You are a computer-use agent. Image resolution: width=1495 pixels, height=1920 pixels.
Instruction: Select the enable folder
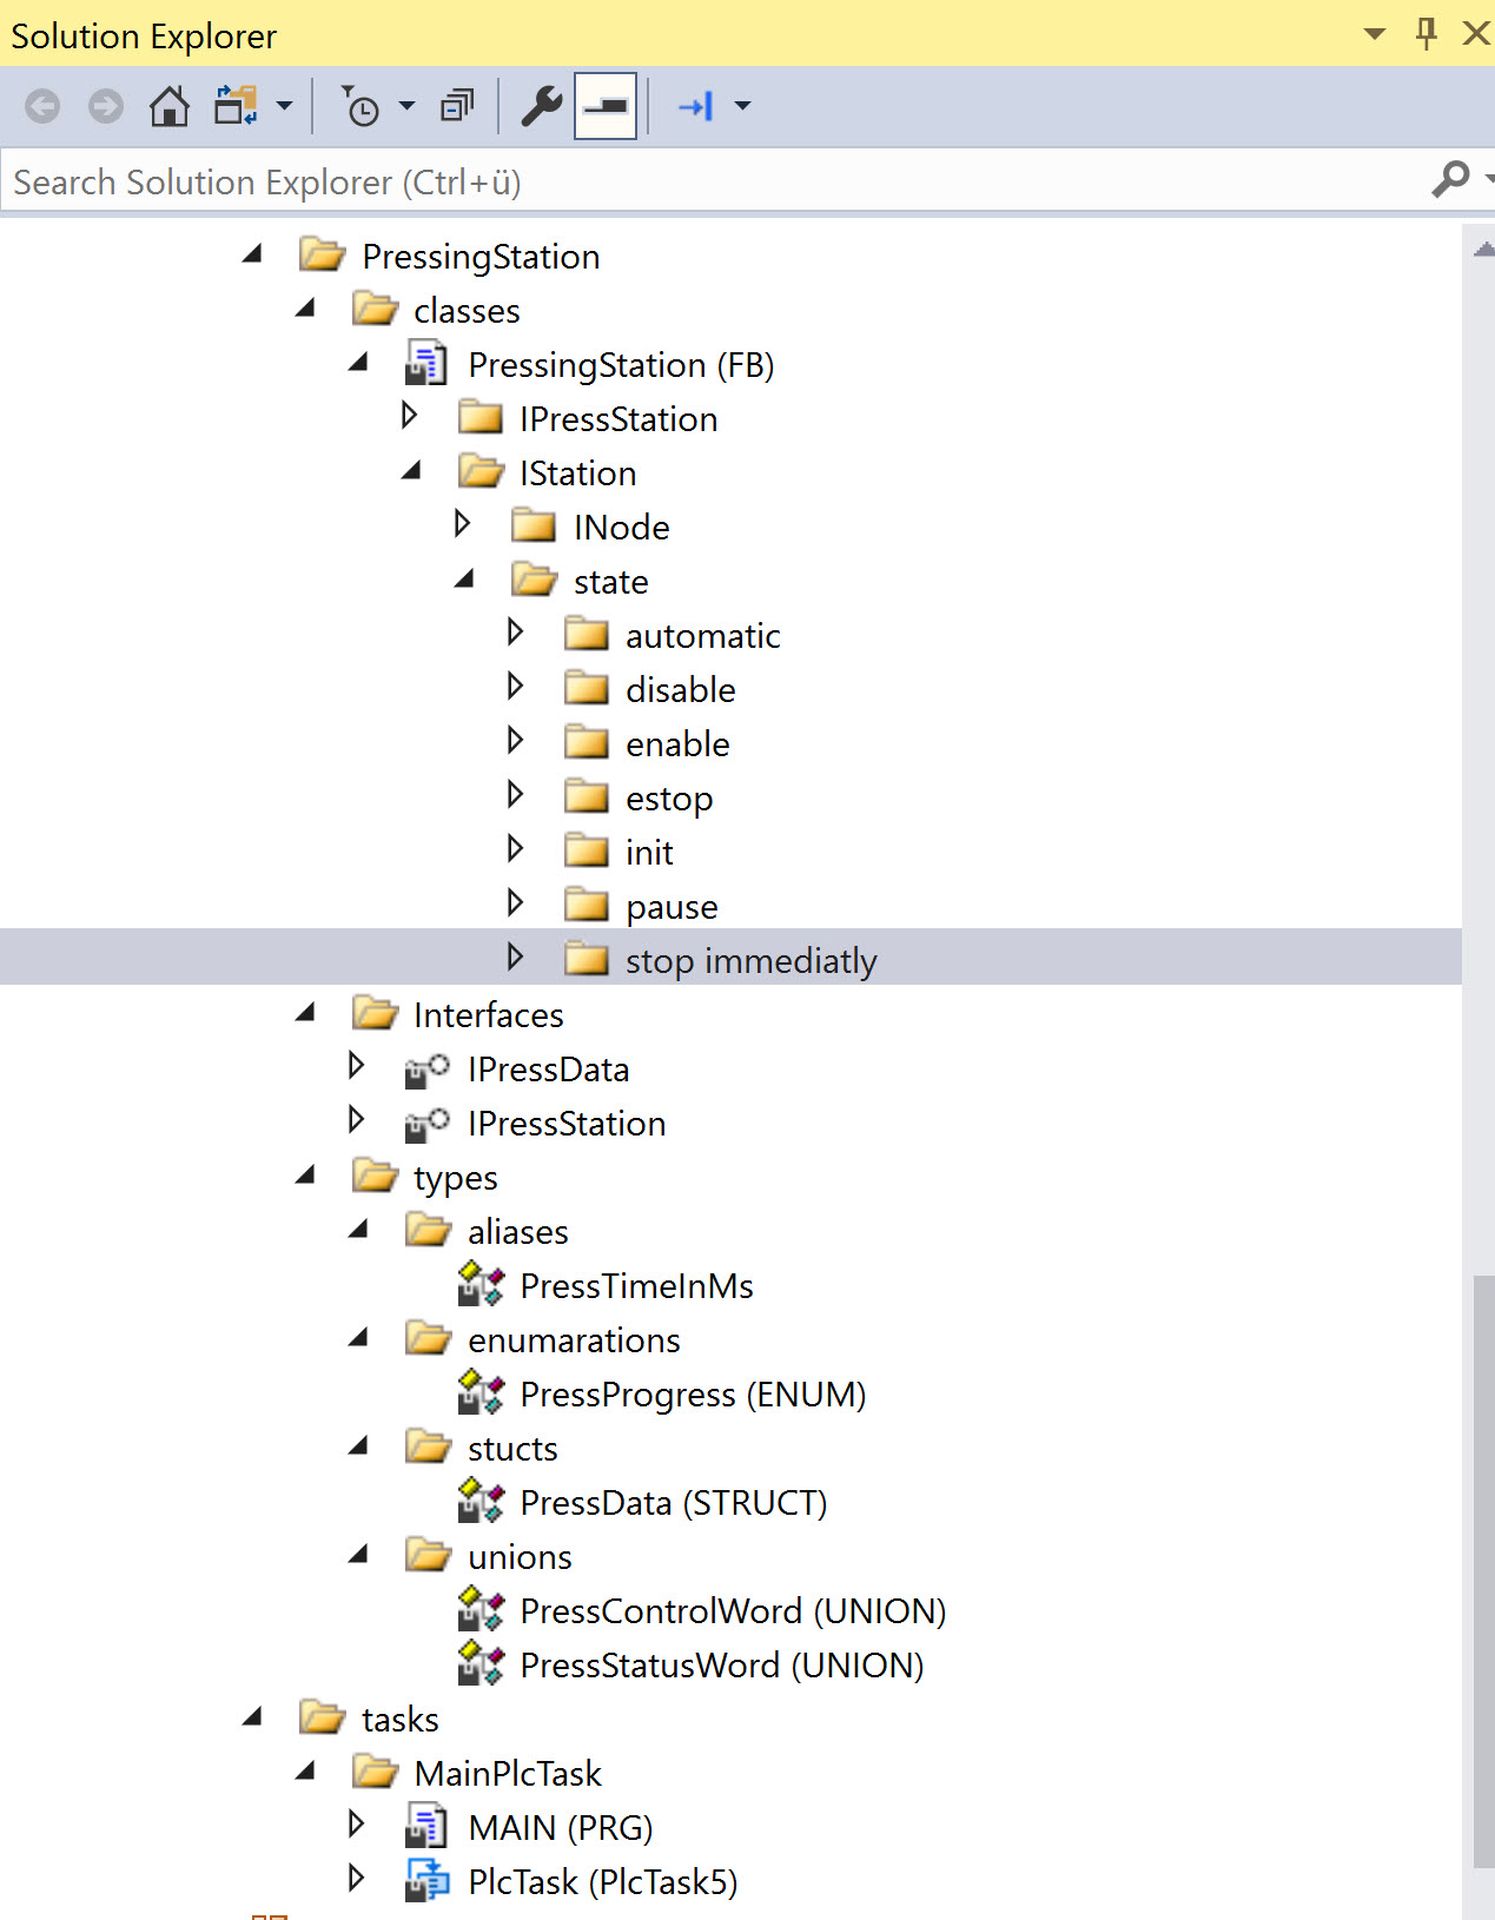point(677,744)
